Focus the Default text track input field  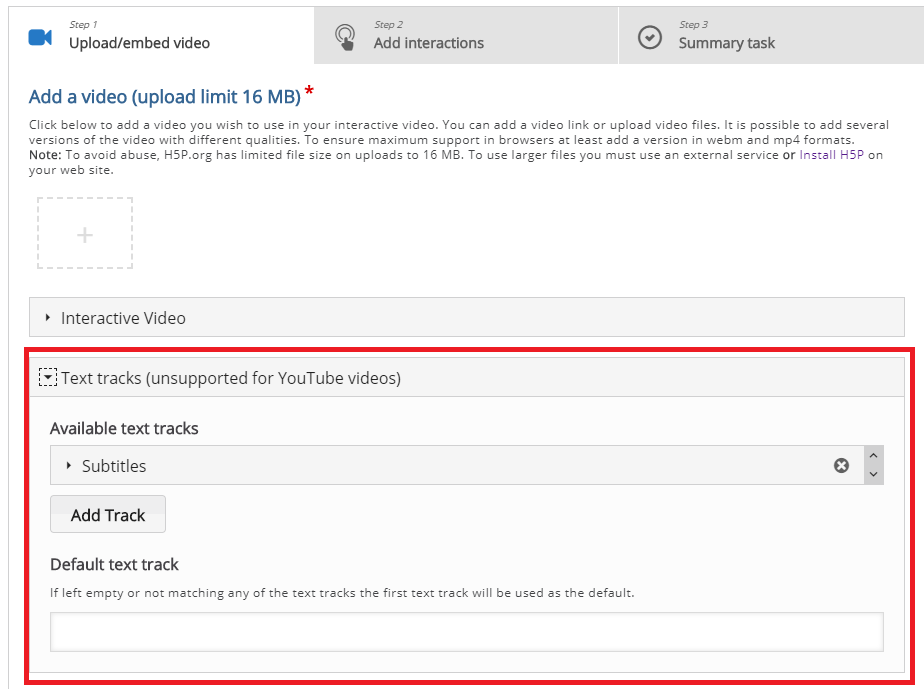467,632
